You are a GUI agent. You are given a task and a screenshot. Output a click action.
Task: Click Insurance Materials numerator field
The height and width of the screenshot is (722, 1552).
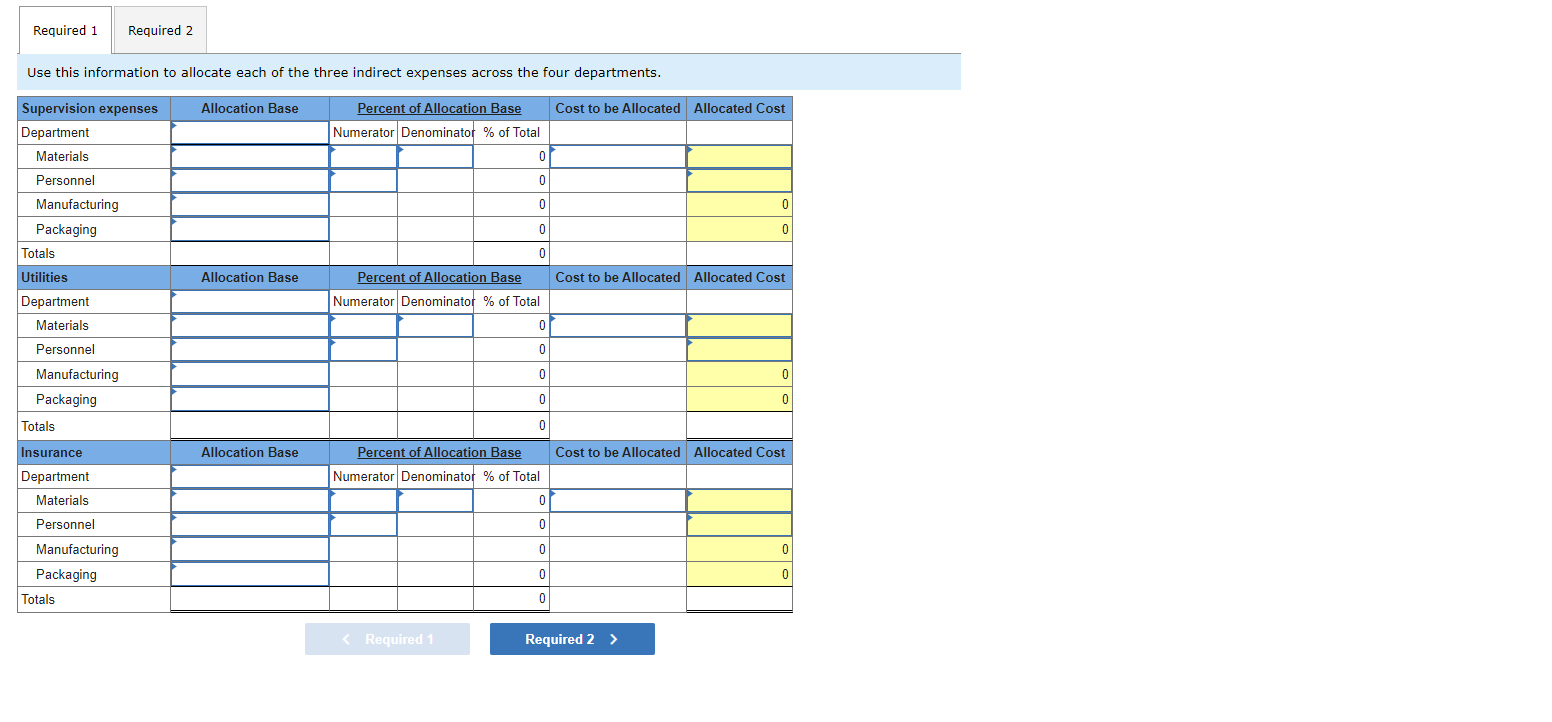pyautogui.click(x=363, y=500)
